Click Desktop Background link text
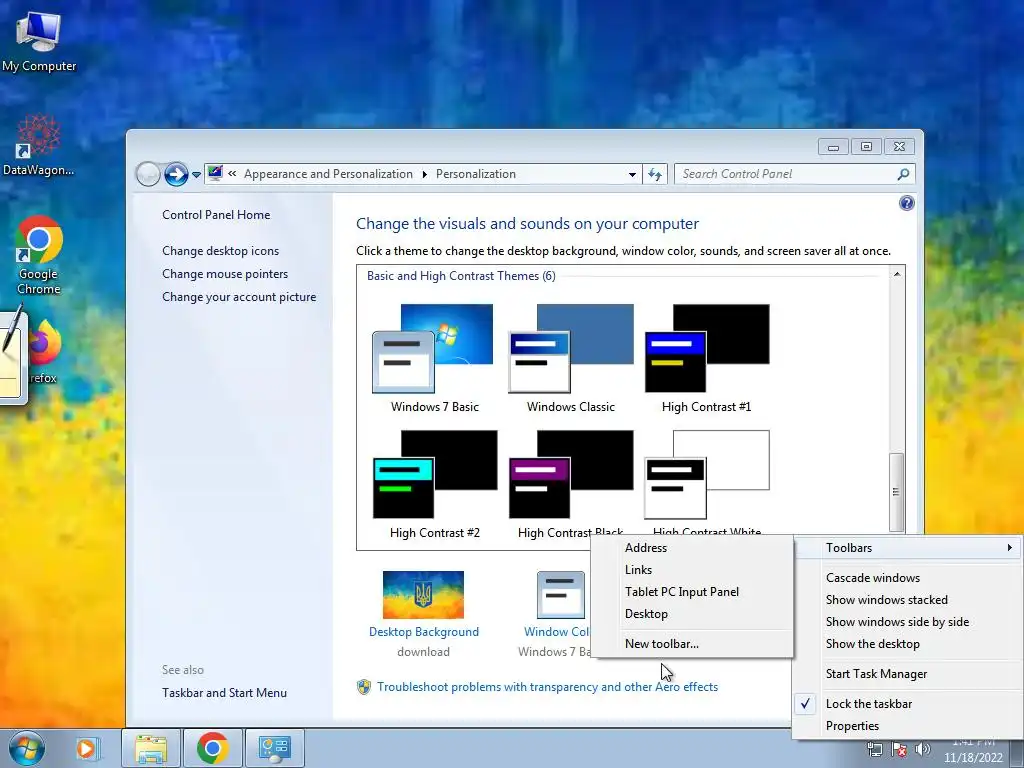This screenshot has height=768, width=1024. pos(423,632)
